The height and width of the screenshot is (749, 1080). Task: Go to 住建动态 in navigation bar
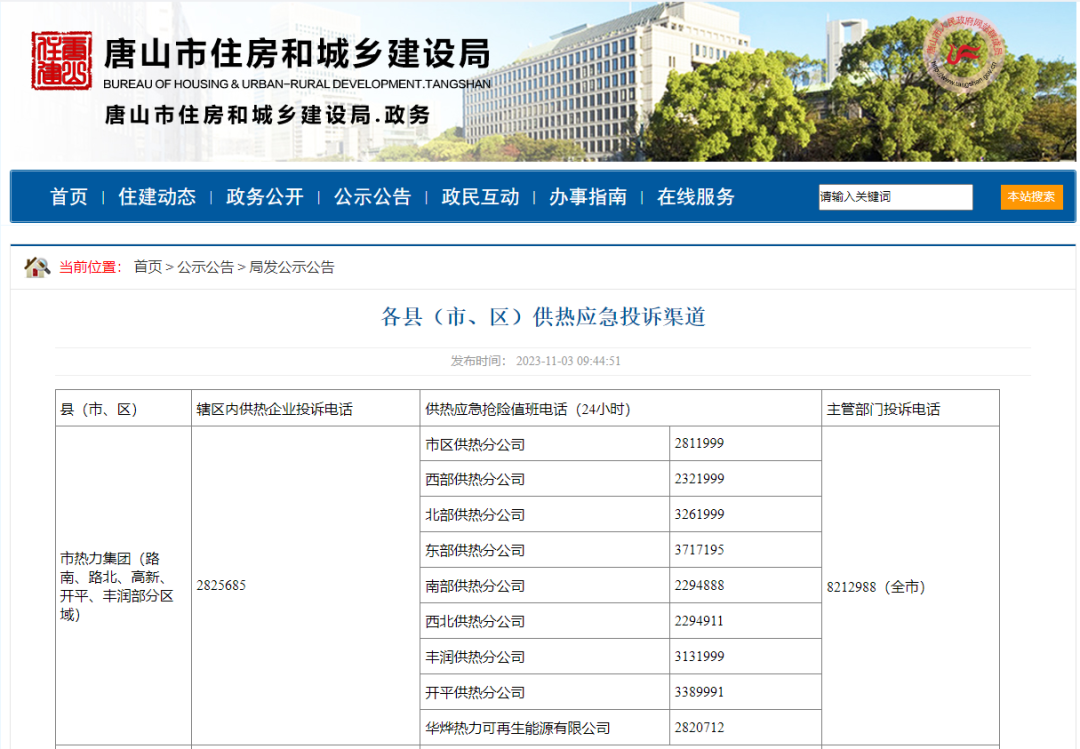tap(157, 197)
